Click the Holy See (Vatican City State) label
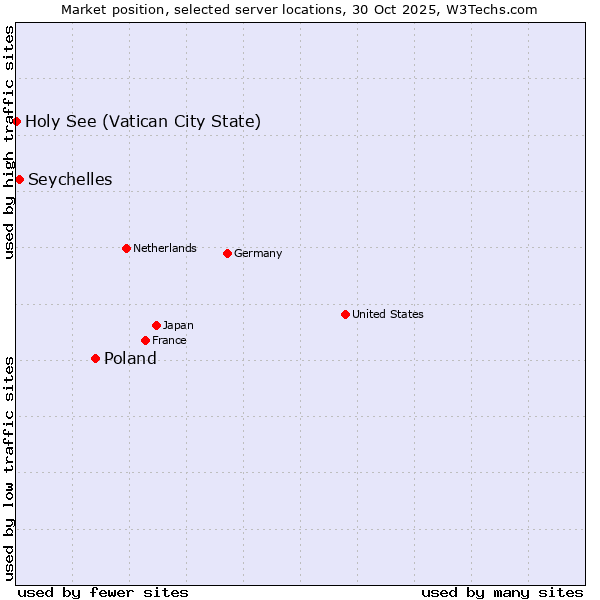Screen dimensions: 600x600 coord(143,122)
